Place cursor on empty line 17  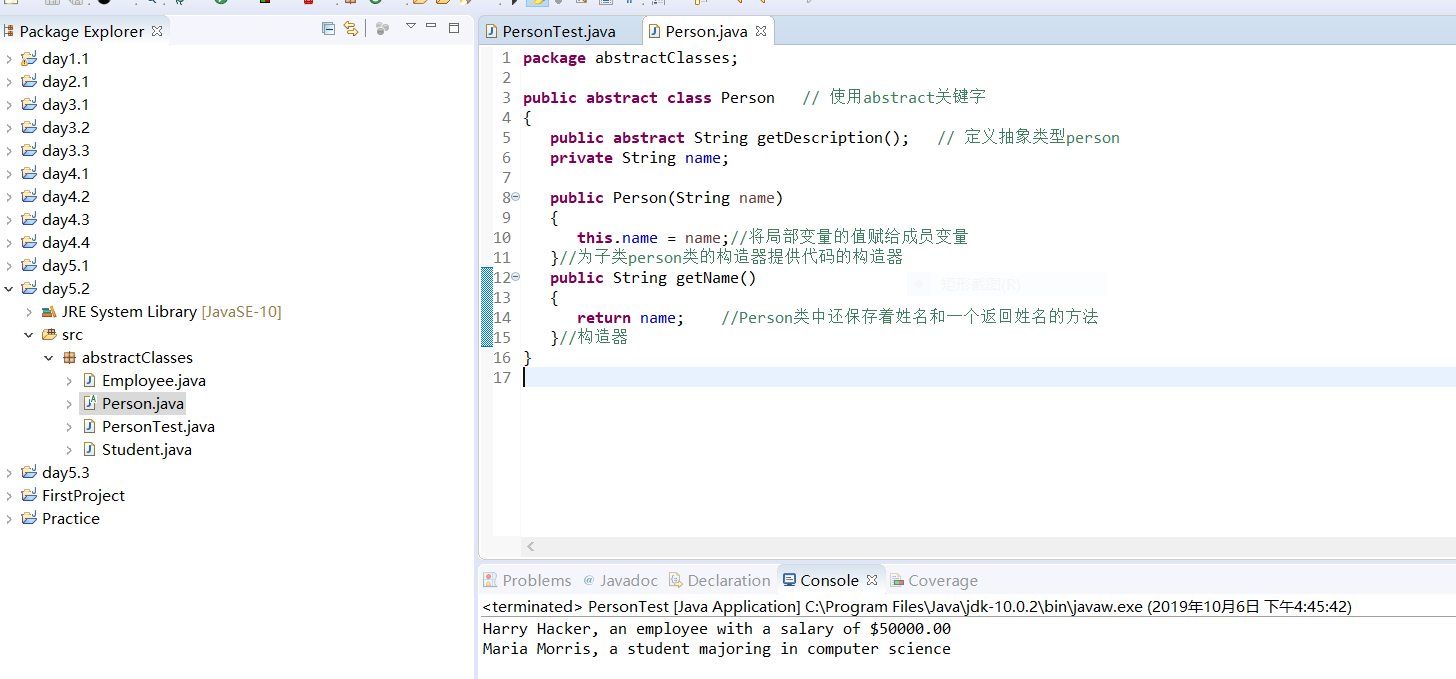988,377
